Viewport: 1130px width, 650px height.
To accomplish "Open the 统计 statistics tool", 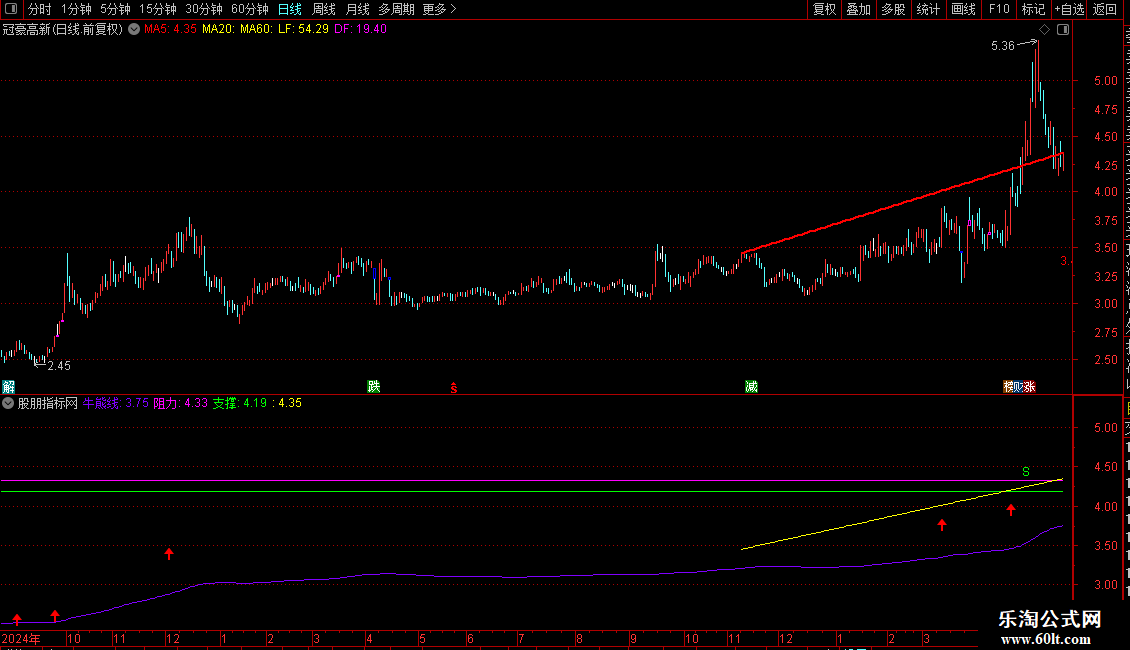I will (x=928, y=9).
